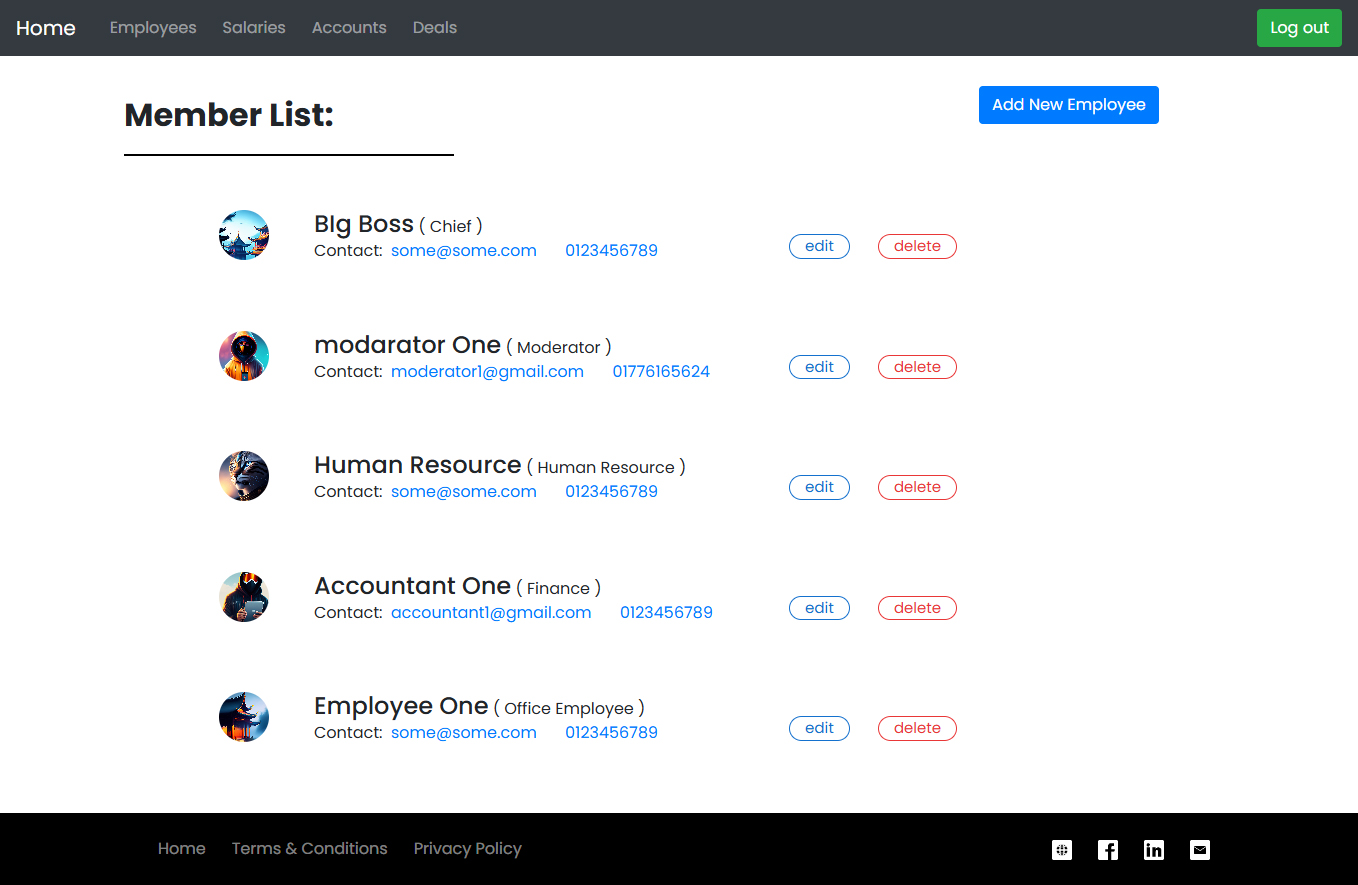Click BIg Boss profile avatar
Image resolution: width=1358 pixels, height=885 pixels.
click(244, 236)
